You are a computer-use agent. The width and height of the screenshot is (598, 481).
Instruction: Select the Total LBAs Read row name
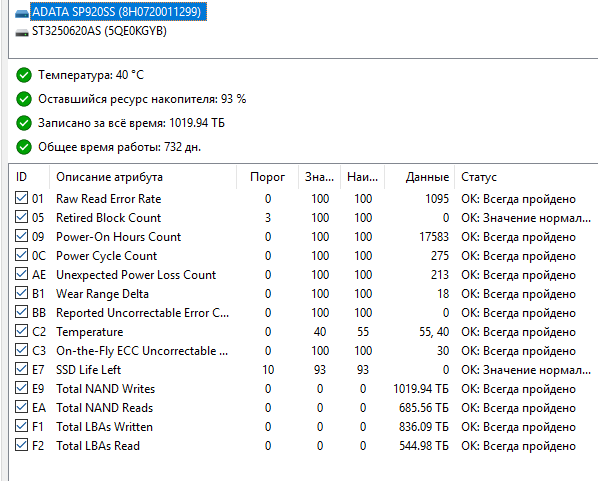coord(98,446)
